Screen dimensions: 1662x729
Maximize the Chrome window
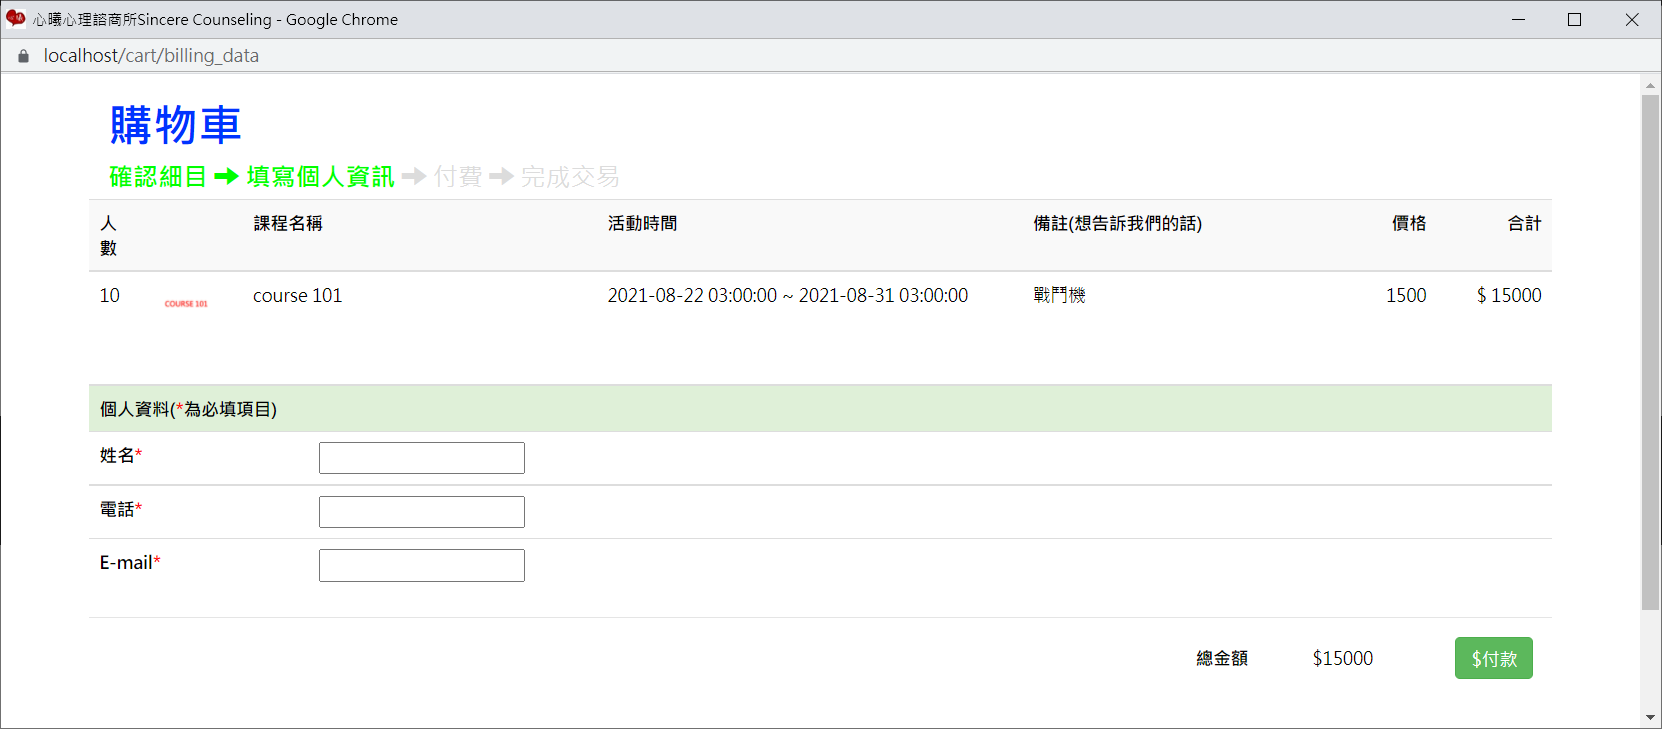[1574, 19]
